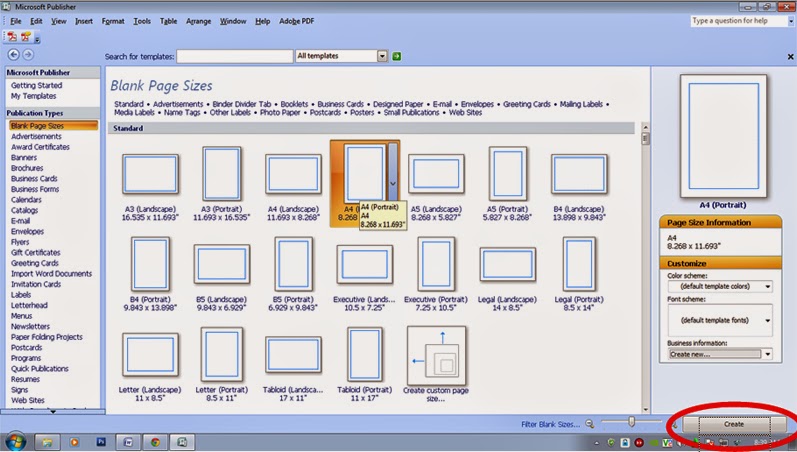This screenshot has height=452, width=797.
Task: Run template search with green arrow button
Action: coord(396,56)
